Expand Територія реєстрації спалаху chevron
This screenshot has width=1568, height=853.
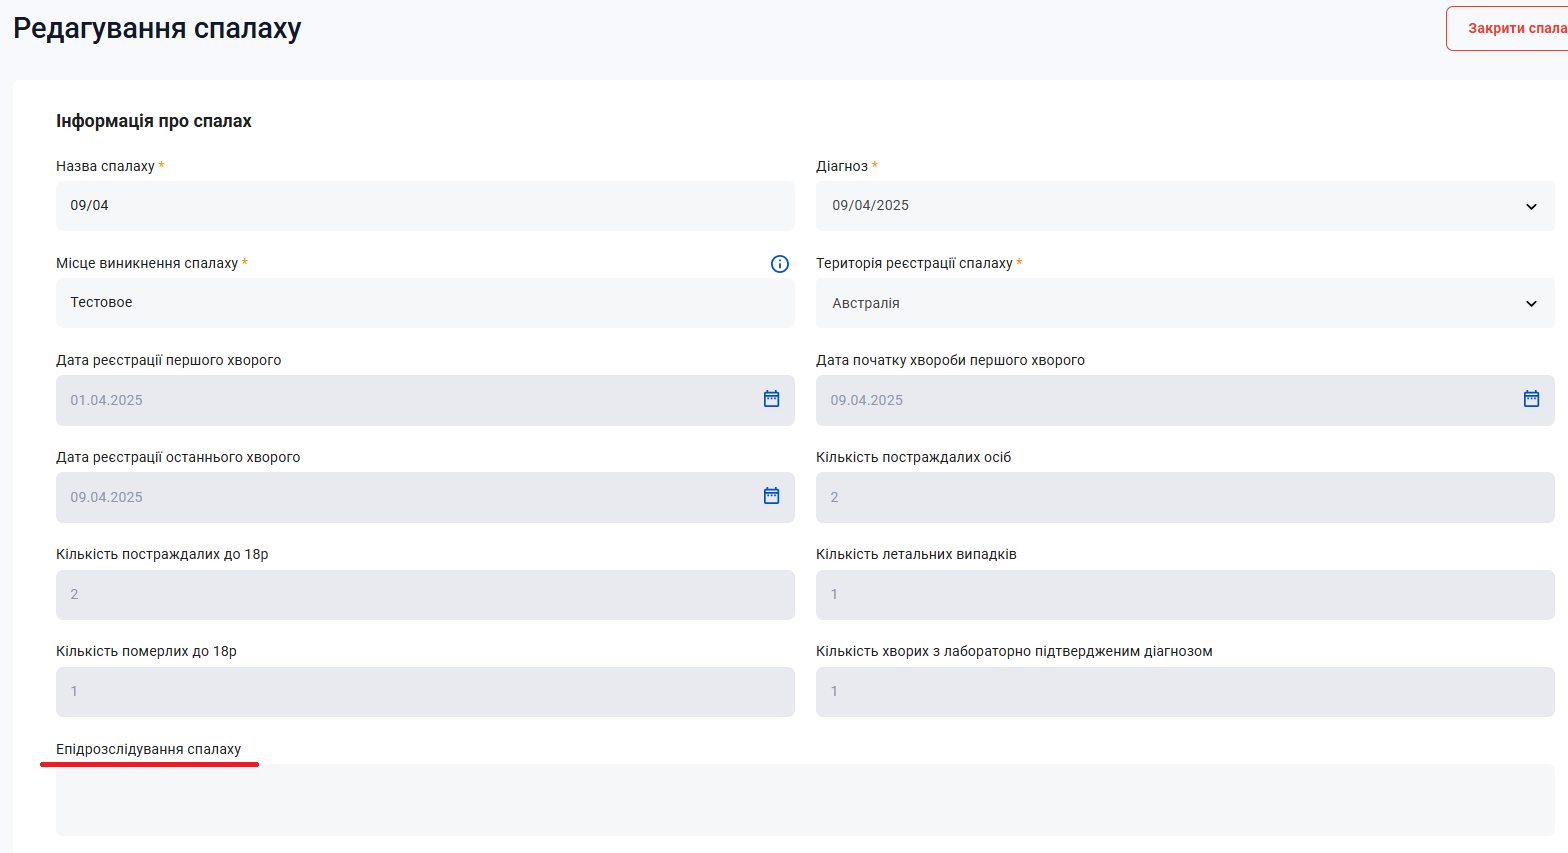1531,303
